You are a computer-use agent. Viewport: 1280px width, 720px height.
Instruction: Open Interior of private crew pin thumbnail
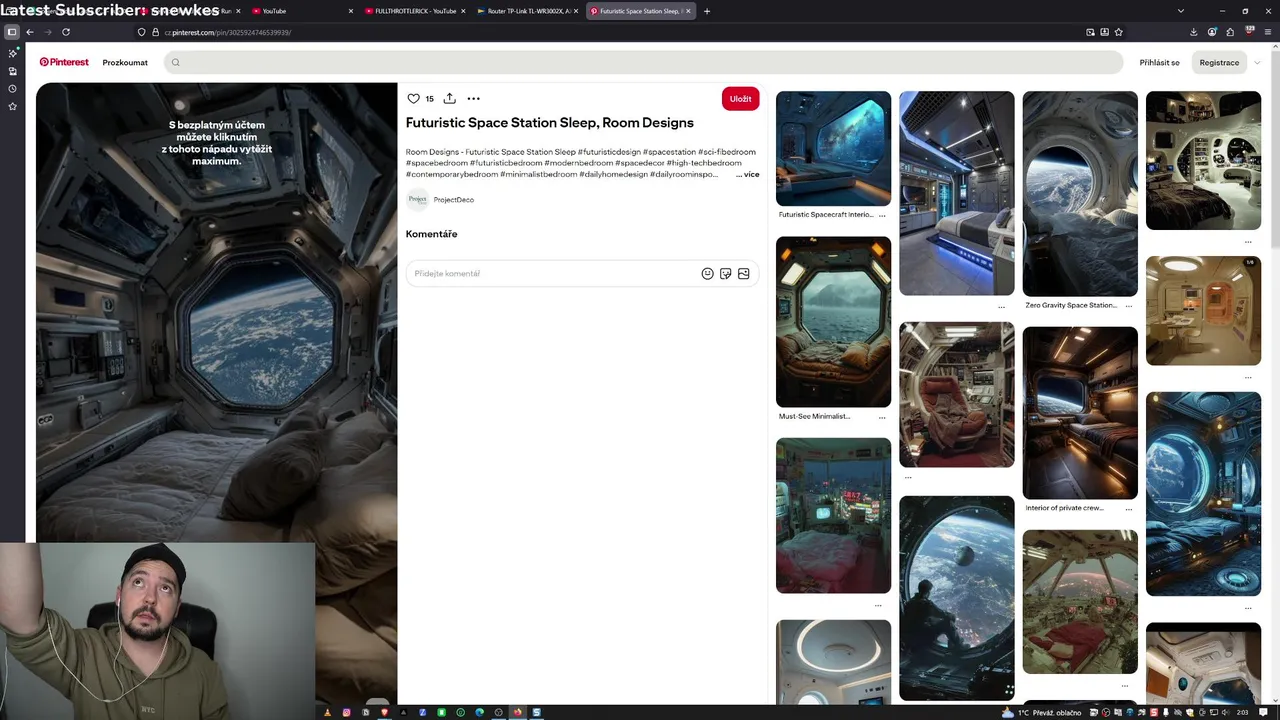[x=1080, y=413]
